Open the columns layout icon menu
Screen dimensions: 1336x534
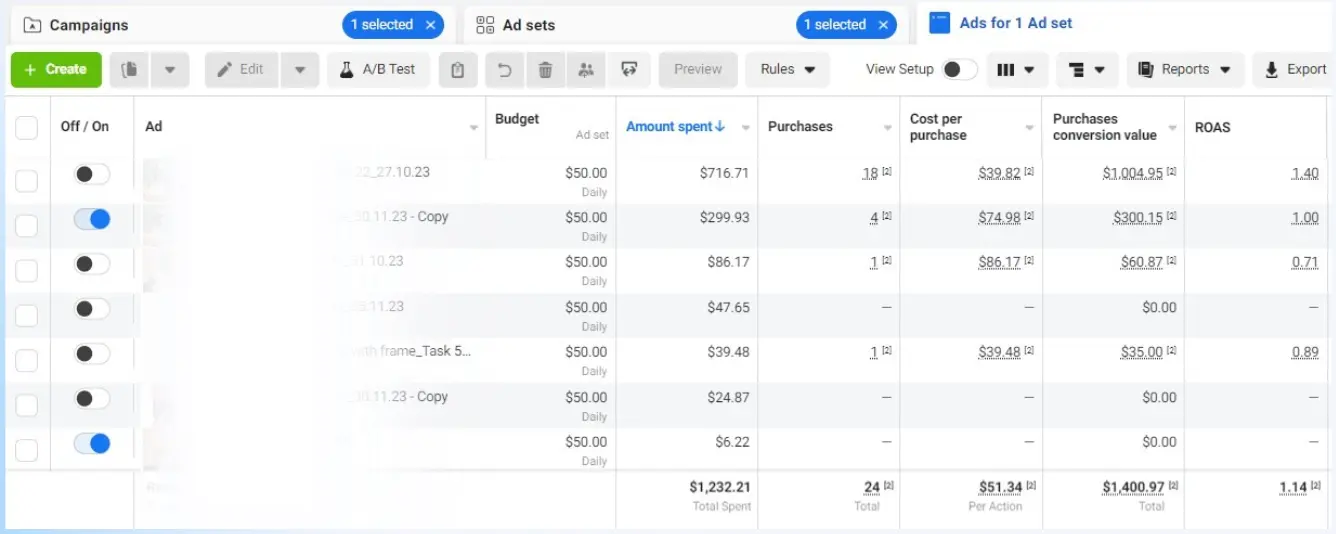click(1015, 70)
